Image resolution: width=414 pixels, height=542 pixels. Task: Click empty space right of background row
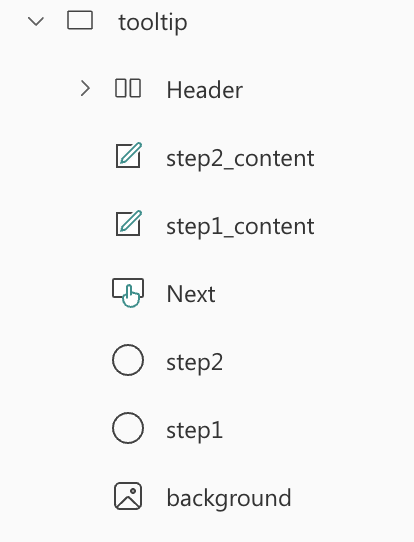click(x=352, y=498)
